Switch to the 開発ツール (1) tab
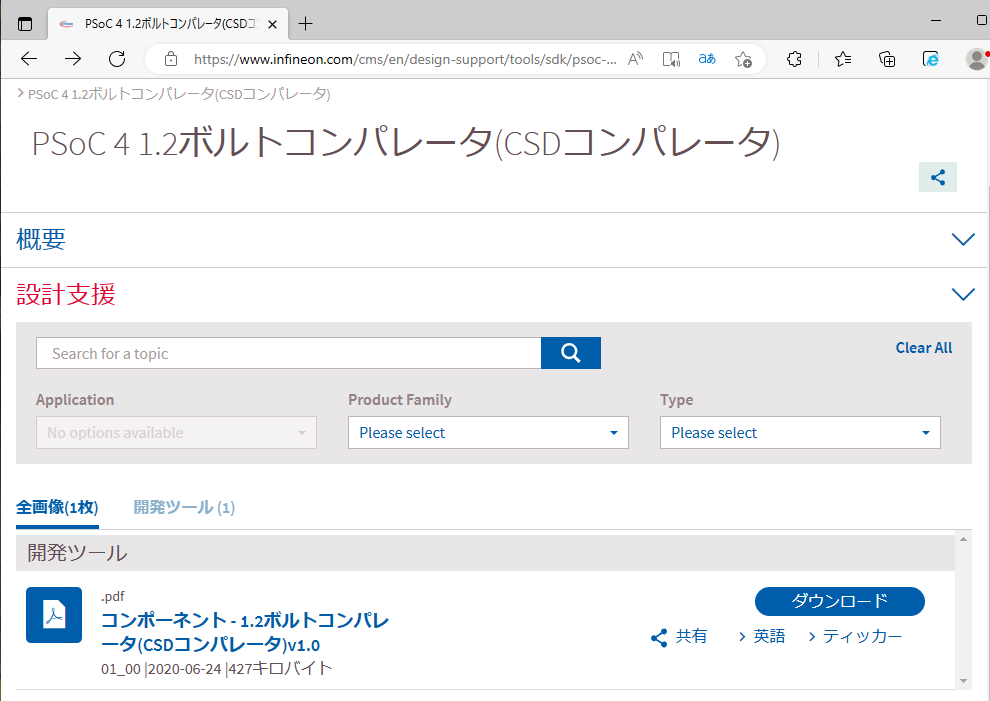990x701 pixels. (184, 508)
